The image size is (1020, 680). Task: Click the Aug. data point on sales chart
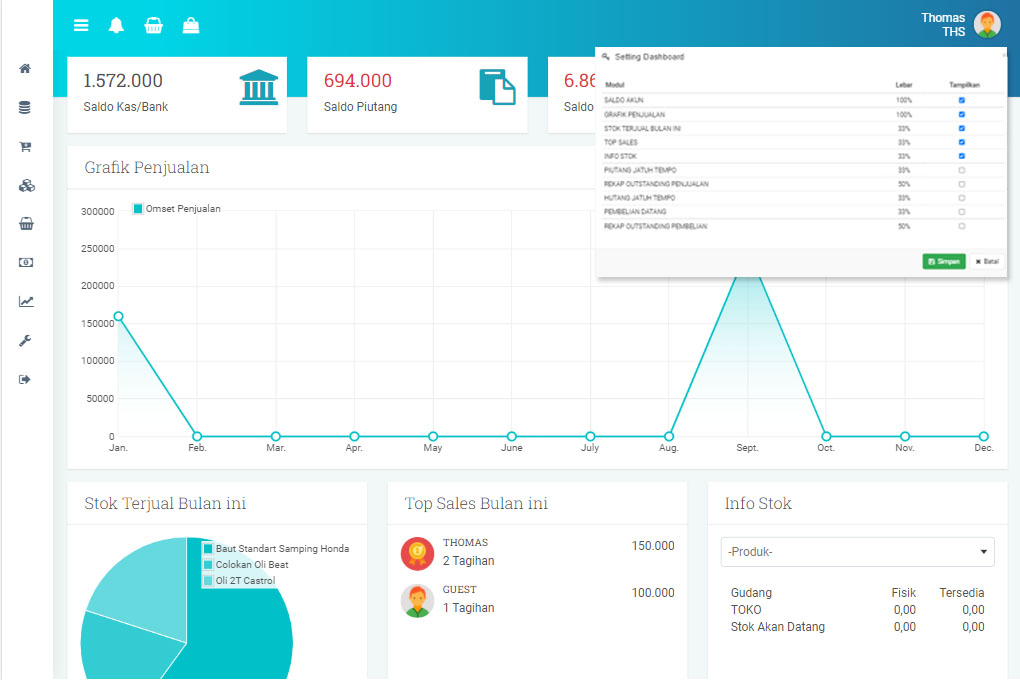coord(669,436)
